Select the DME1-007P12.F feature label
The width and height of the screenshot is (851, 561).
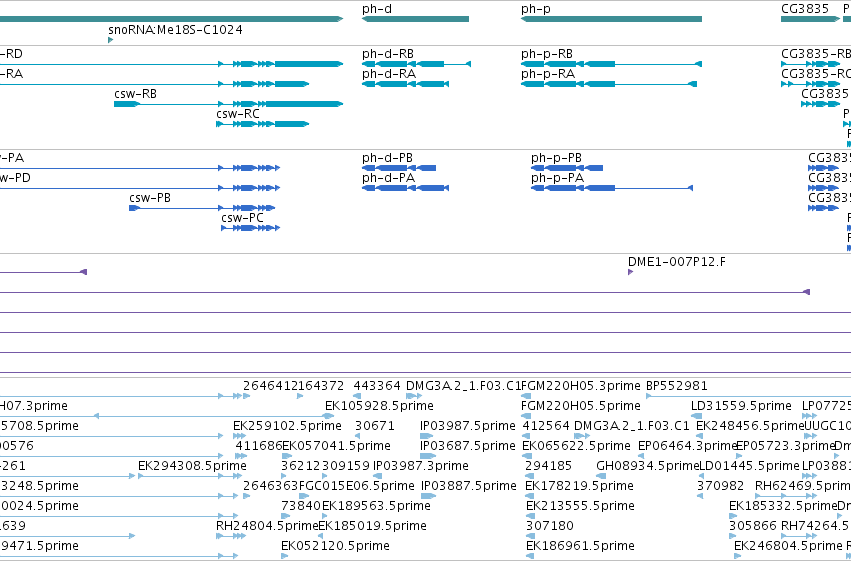click(676, 262)
